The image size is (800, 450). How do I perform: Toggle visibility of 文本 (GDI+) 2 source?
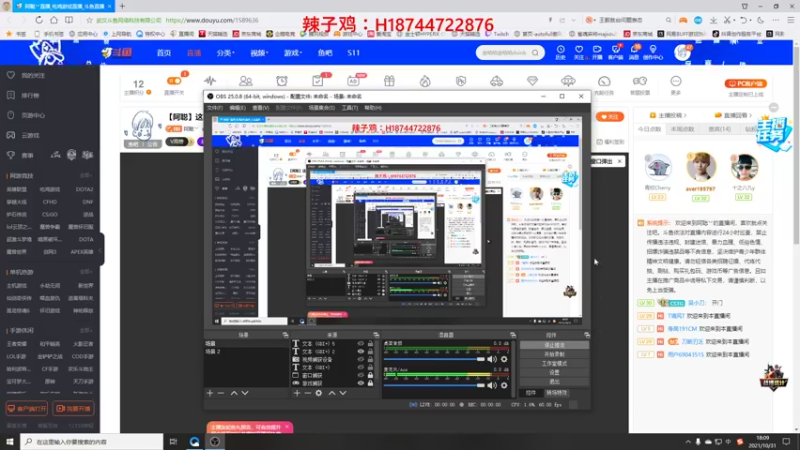click(x=361, y=352)
